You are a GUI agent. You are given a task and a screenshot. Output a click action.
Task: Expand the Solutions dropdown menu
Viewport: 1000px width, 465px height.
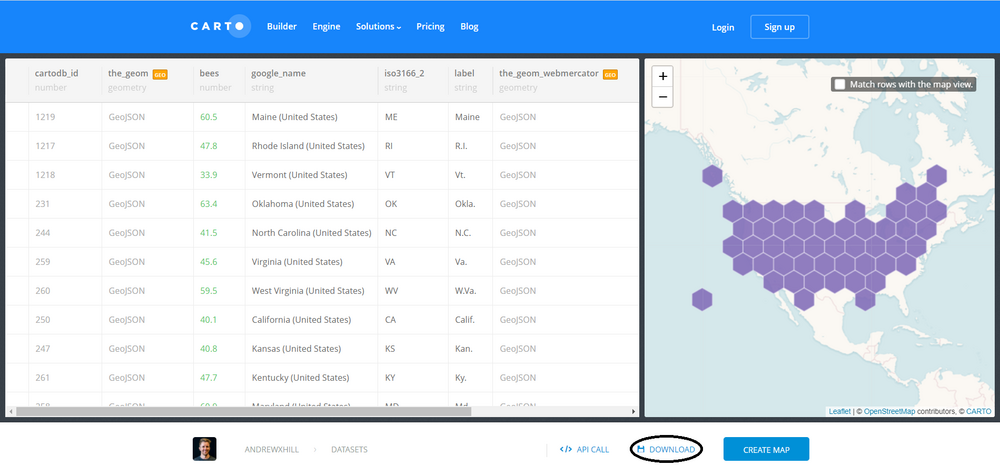click(378, 27)
